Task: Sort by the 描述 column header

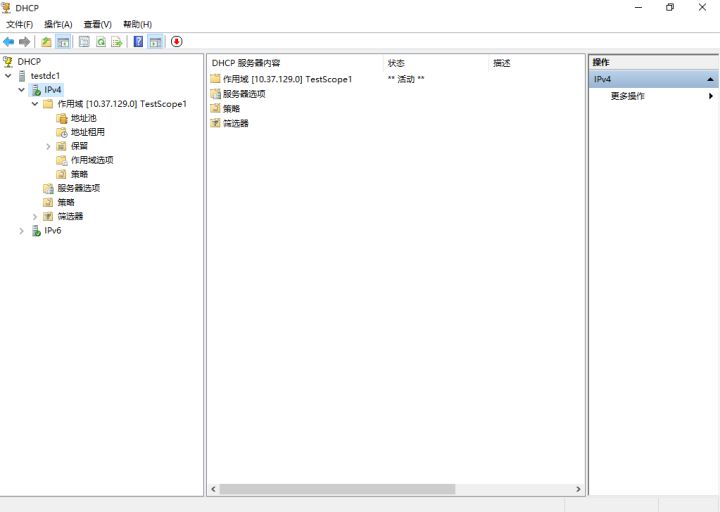Action: [536, 63]
